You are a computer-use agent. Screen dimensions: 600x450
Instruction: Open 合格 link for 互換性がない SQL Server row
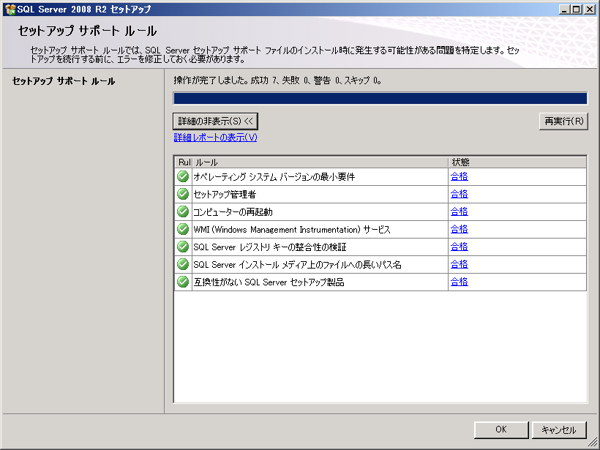click(459, 282)
